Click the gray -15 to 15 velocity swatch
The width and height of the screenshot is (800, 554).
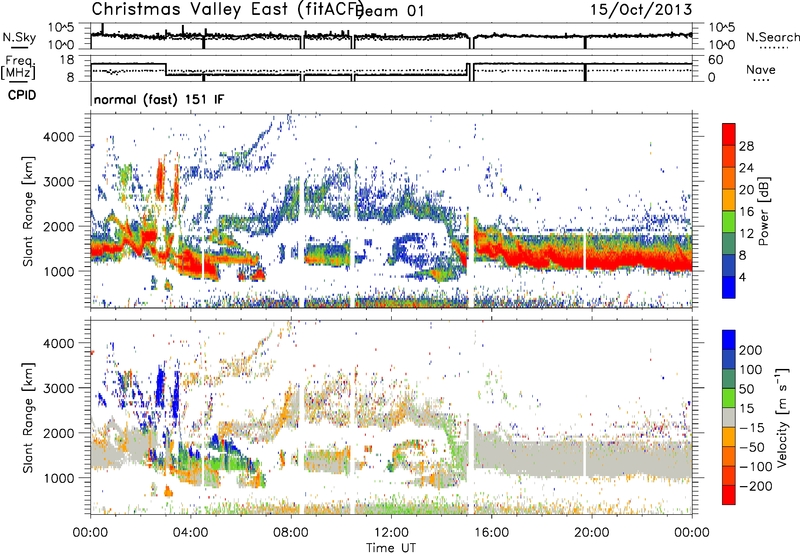729,417
